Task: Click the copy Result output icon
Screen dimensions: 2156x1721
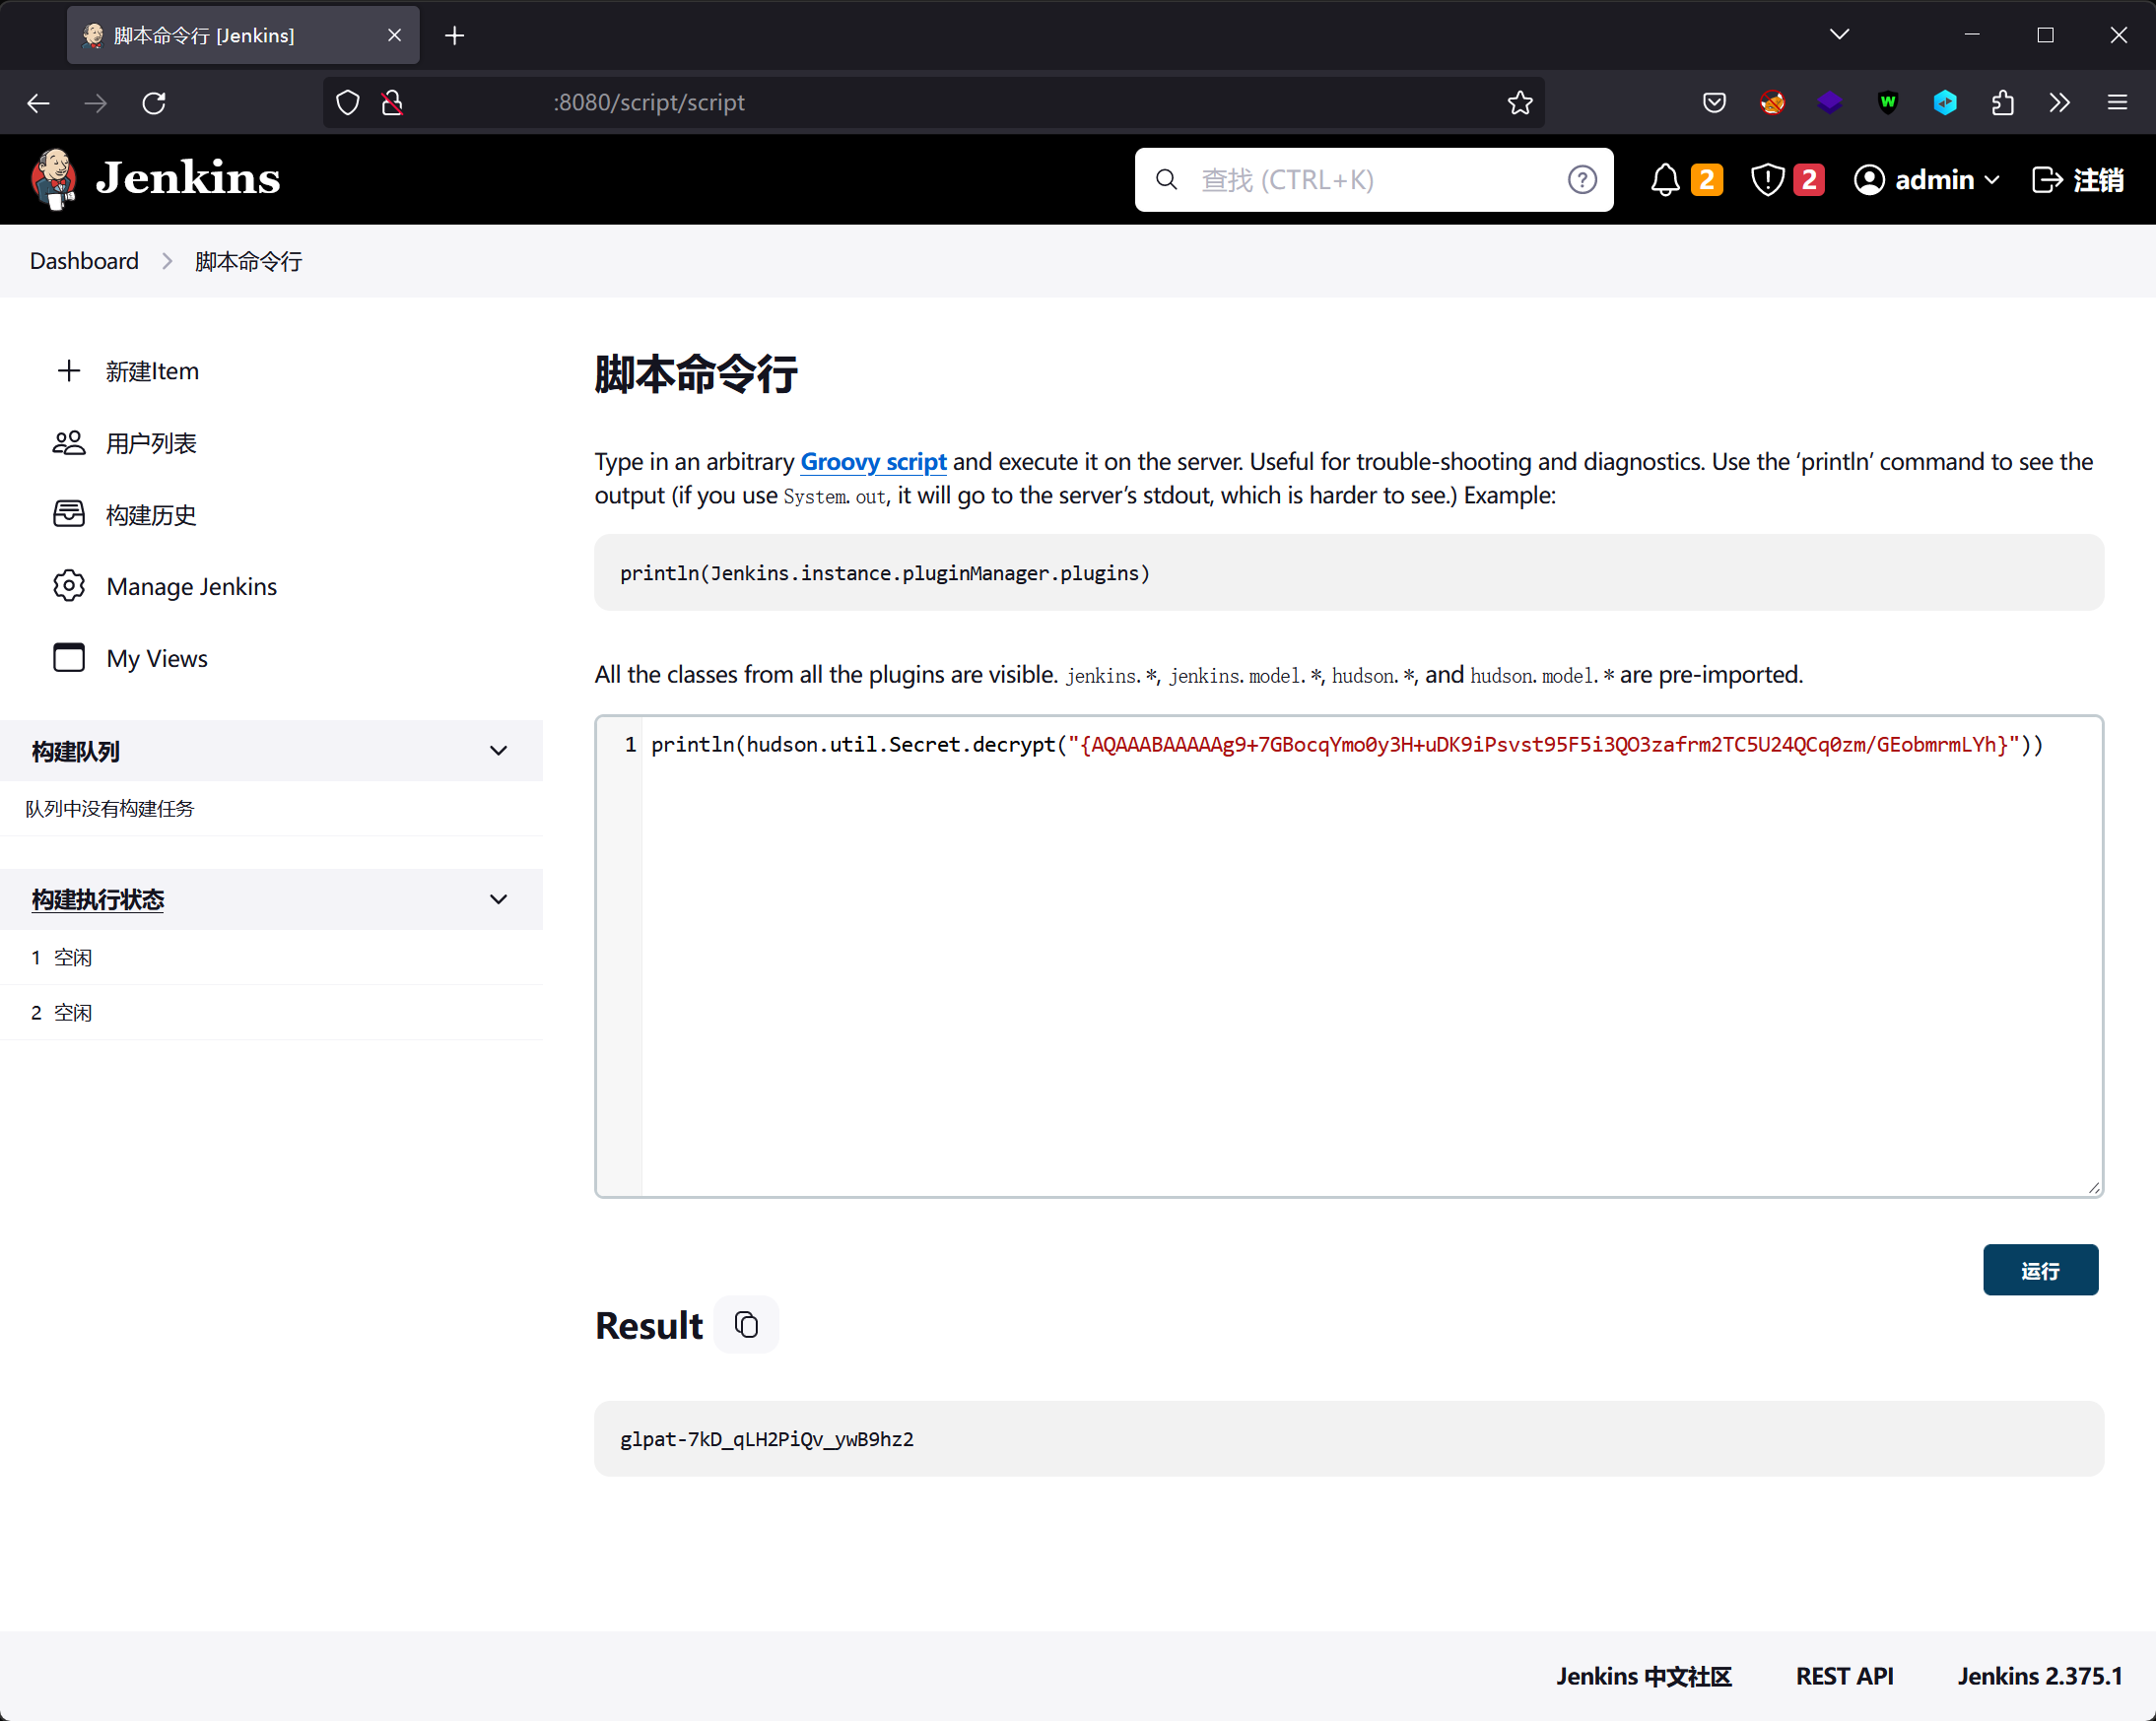Action: 746,1325
